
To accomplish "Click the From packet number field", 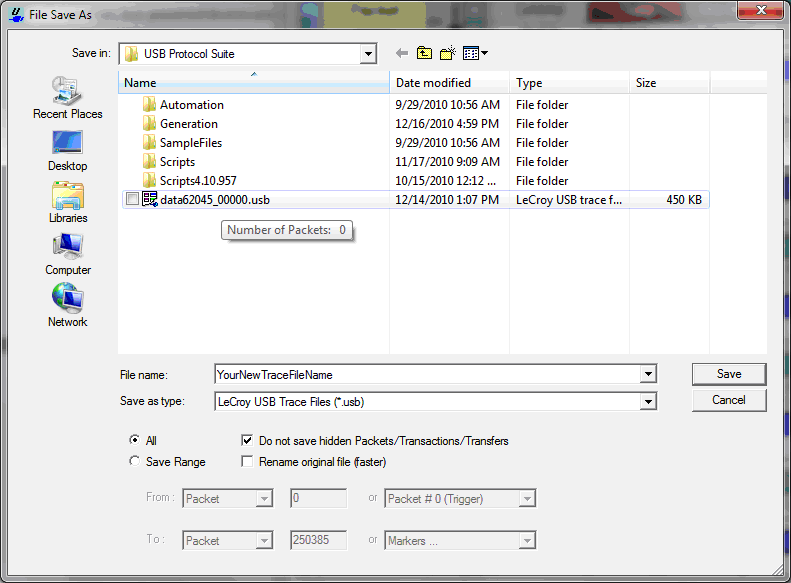I will click(318, 498).
